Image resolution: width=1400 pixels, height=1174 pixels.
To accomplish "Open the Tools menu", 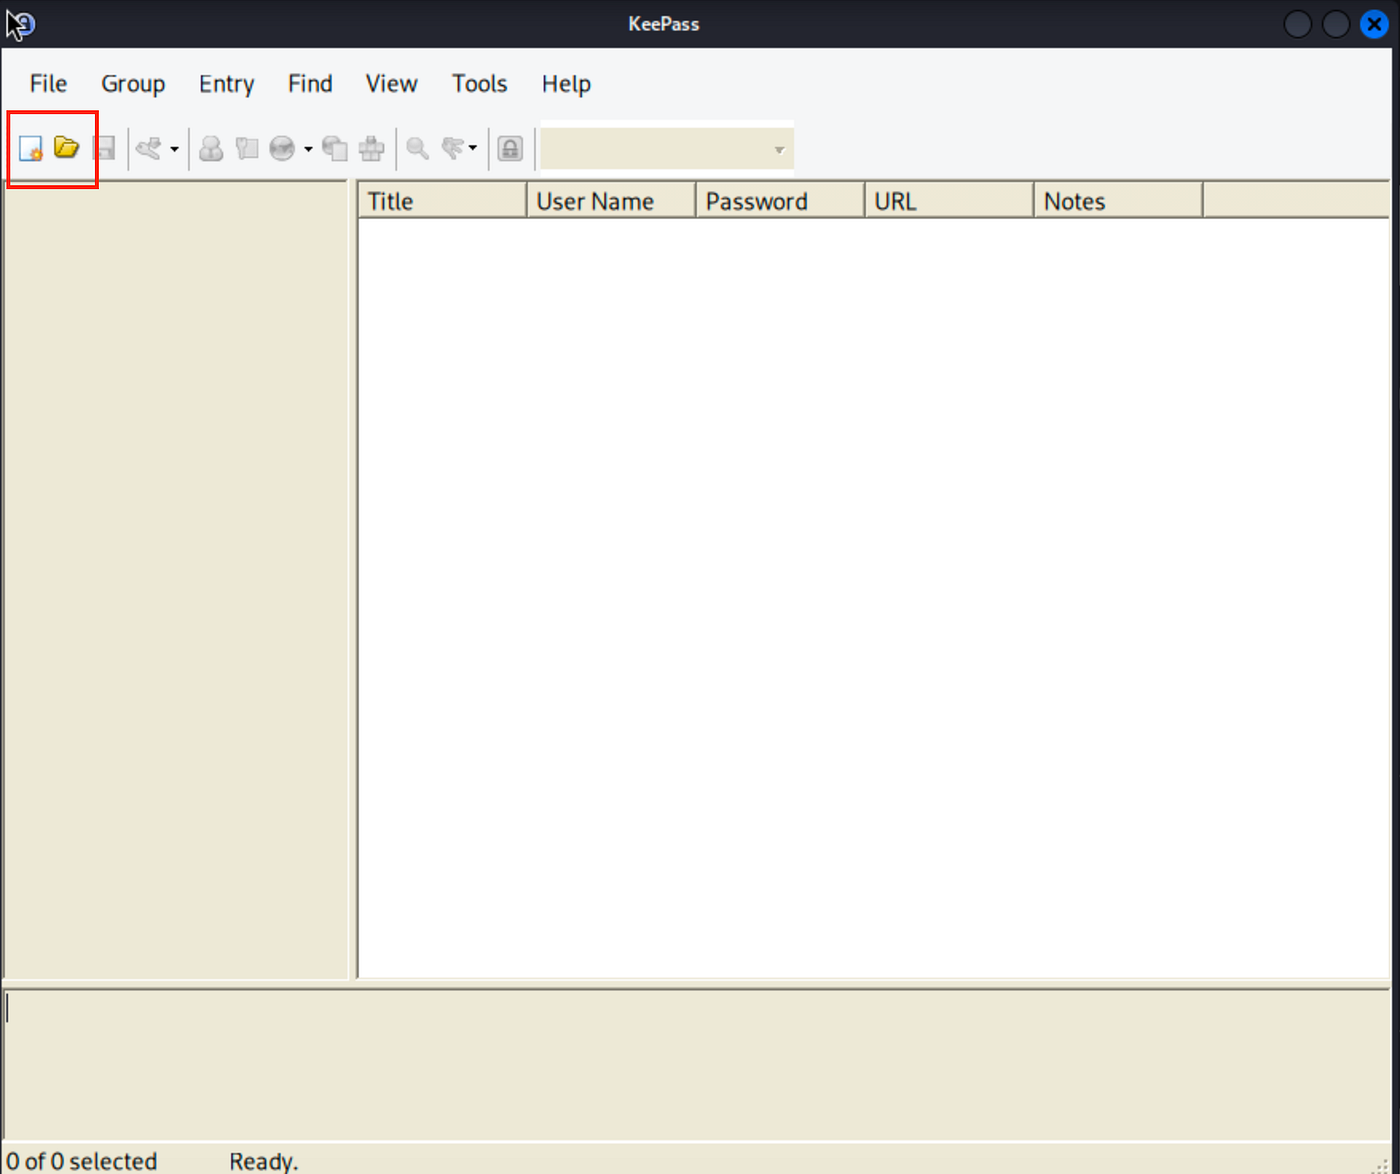I will pos(480,84).
